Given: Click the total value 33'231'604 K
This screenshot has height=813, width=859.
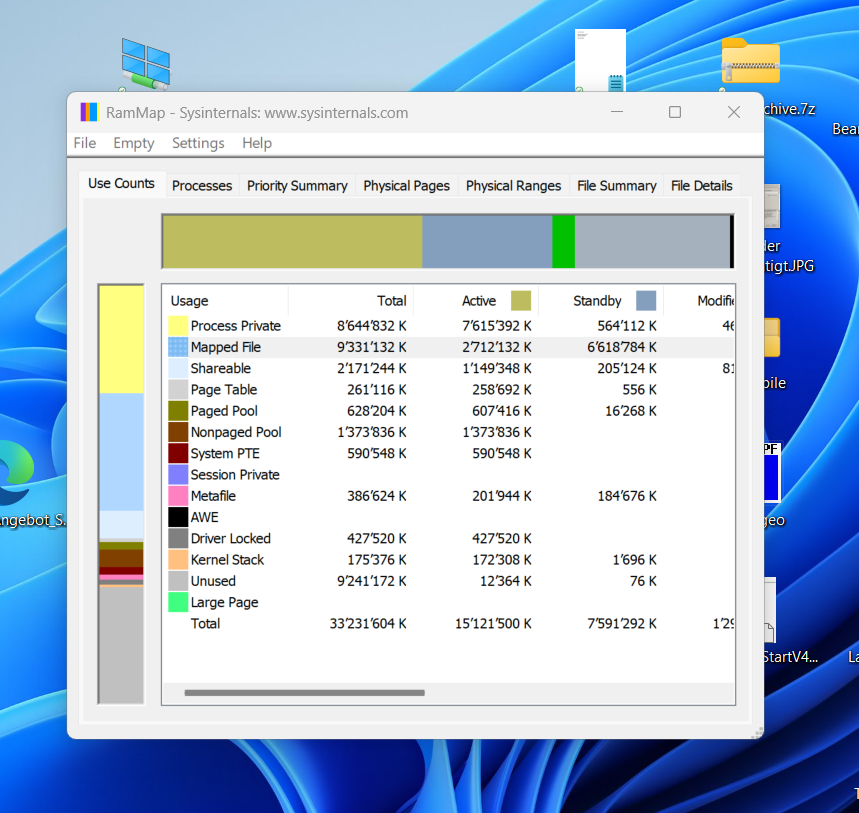Looking at the screenshot, I should pyautogui.click(x=368, y=623).
